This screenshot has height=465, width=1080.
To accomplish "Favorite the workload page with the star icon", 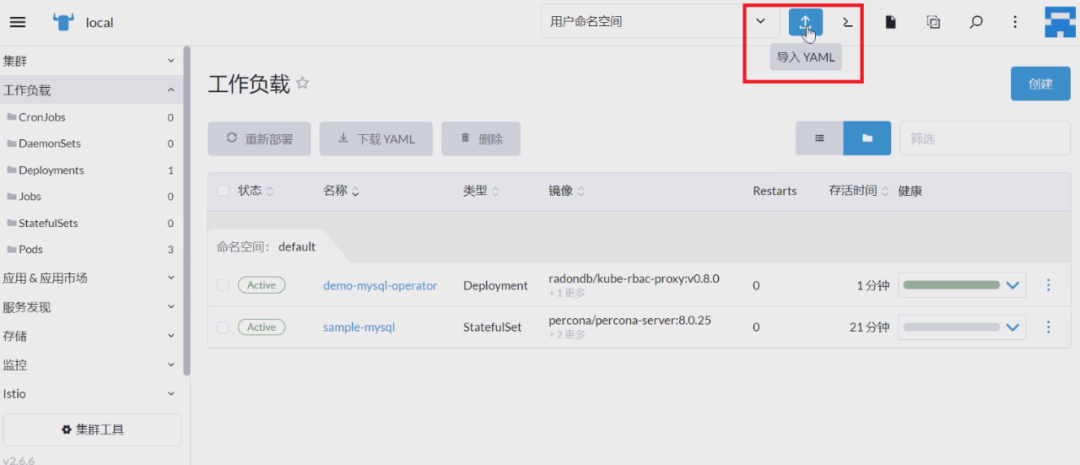I will pos(302,83).
